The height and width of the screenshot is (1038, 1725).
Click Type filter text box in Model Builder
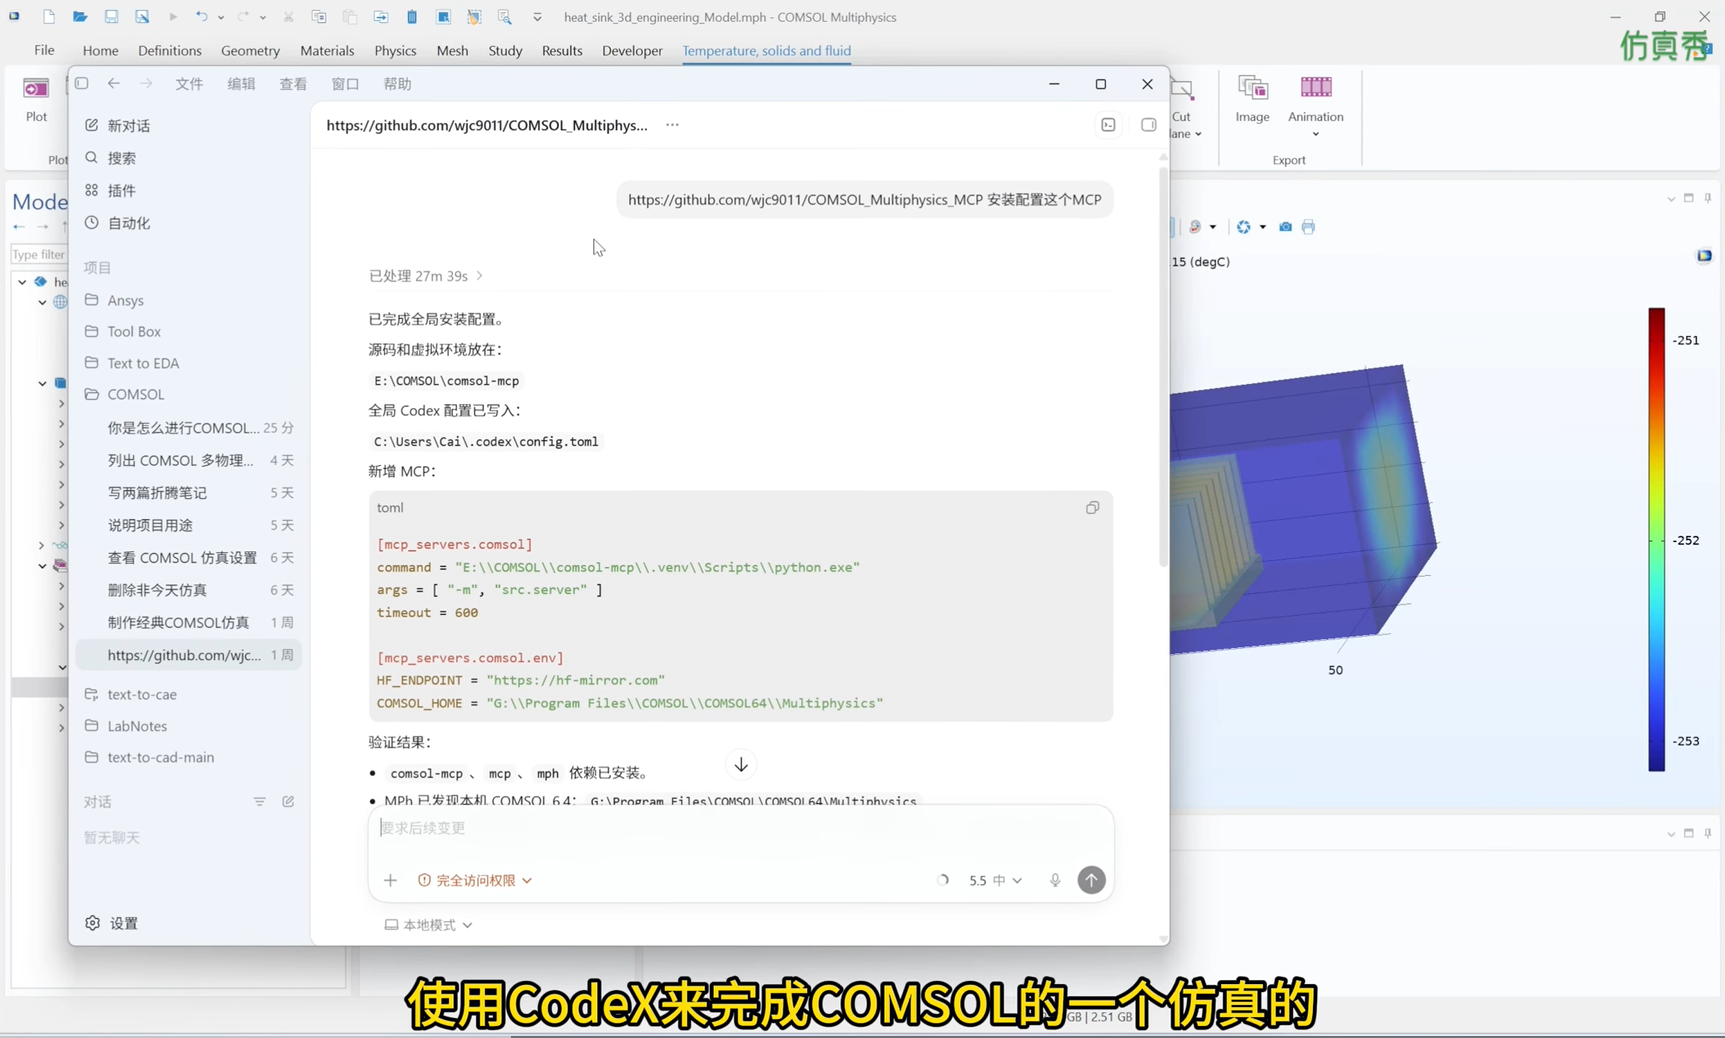pos(39,255)
